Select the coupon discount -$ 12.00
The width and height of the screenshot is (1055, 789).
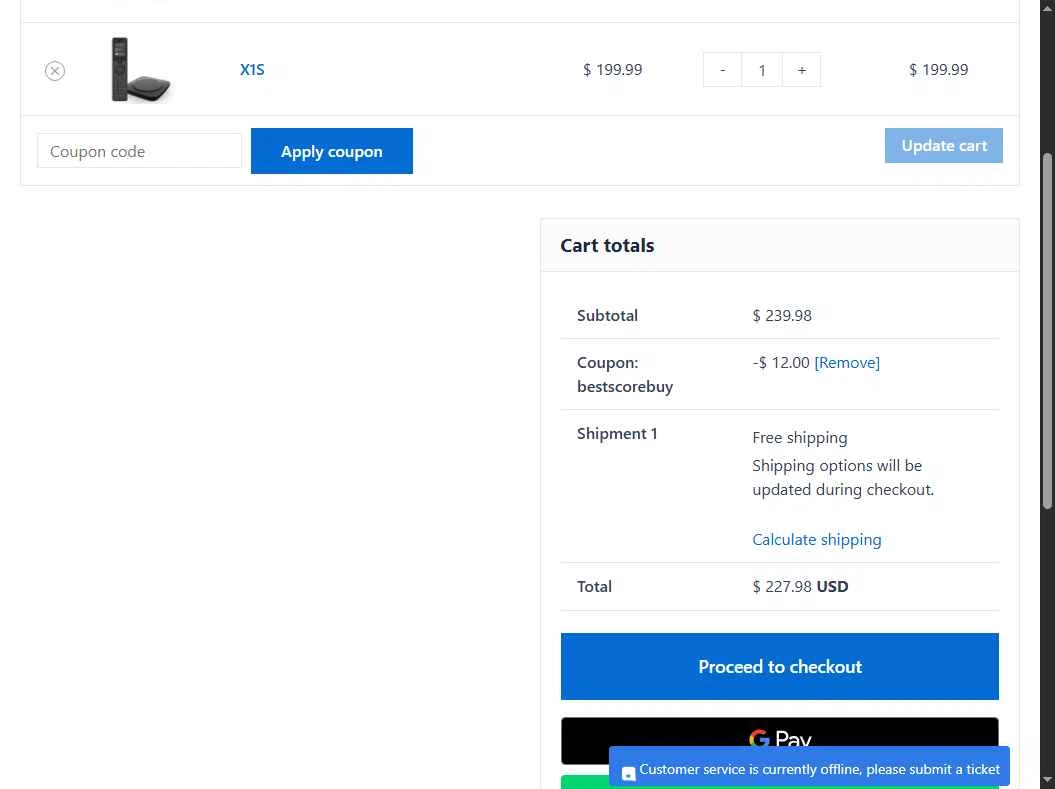780,363
